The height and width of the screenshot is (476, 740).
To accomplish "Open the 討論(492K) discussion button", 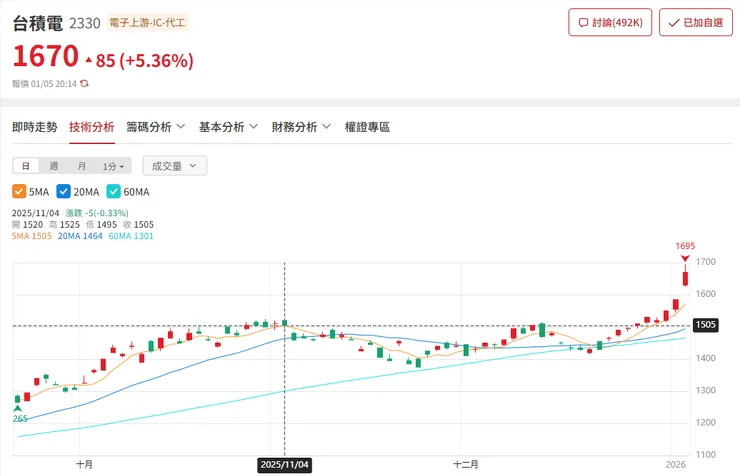I will click(610, 22).
